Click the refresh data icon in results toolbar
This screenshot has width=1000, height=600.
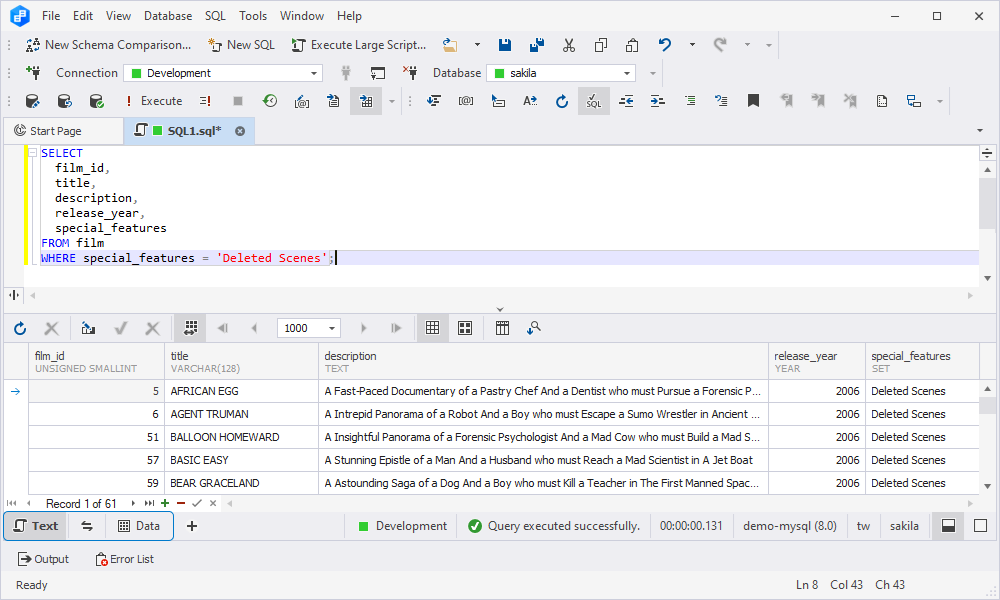[x=20, y=328]
